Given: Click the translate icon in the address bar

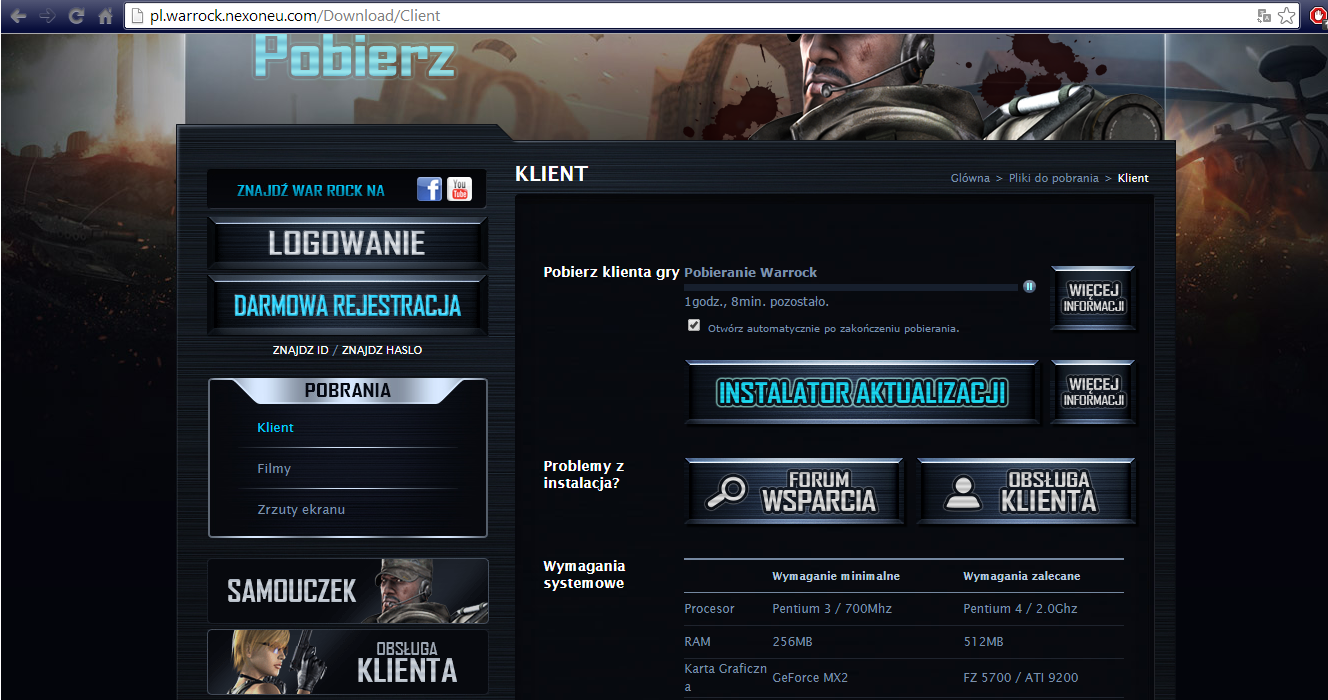Looking at the screenshot, I should tap(1264, 16).
